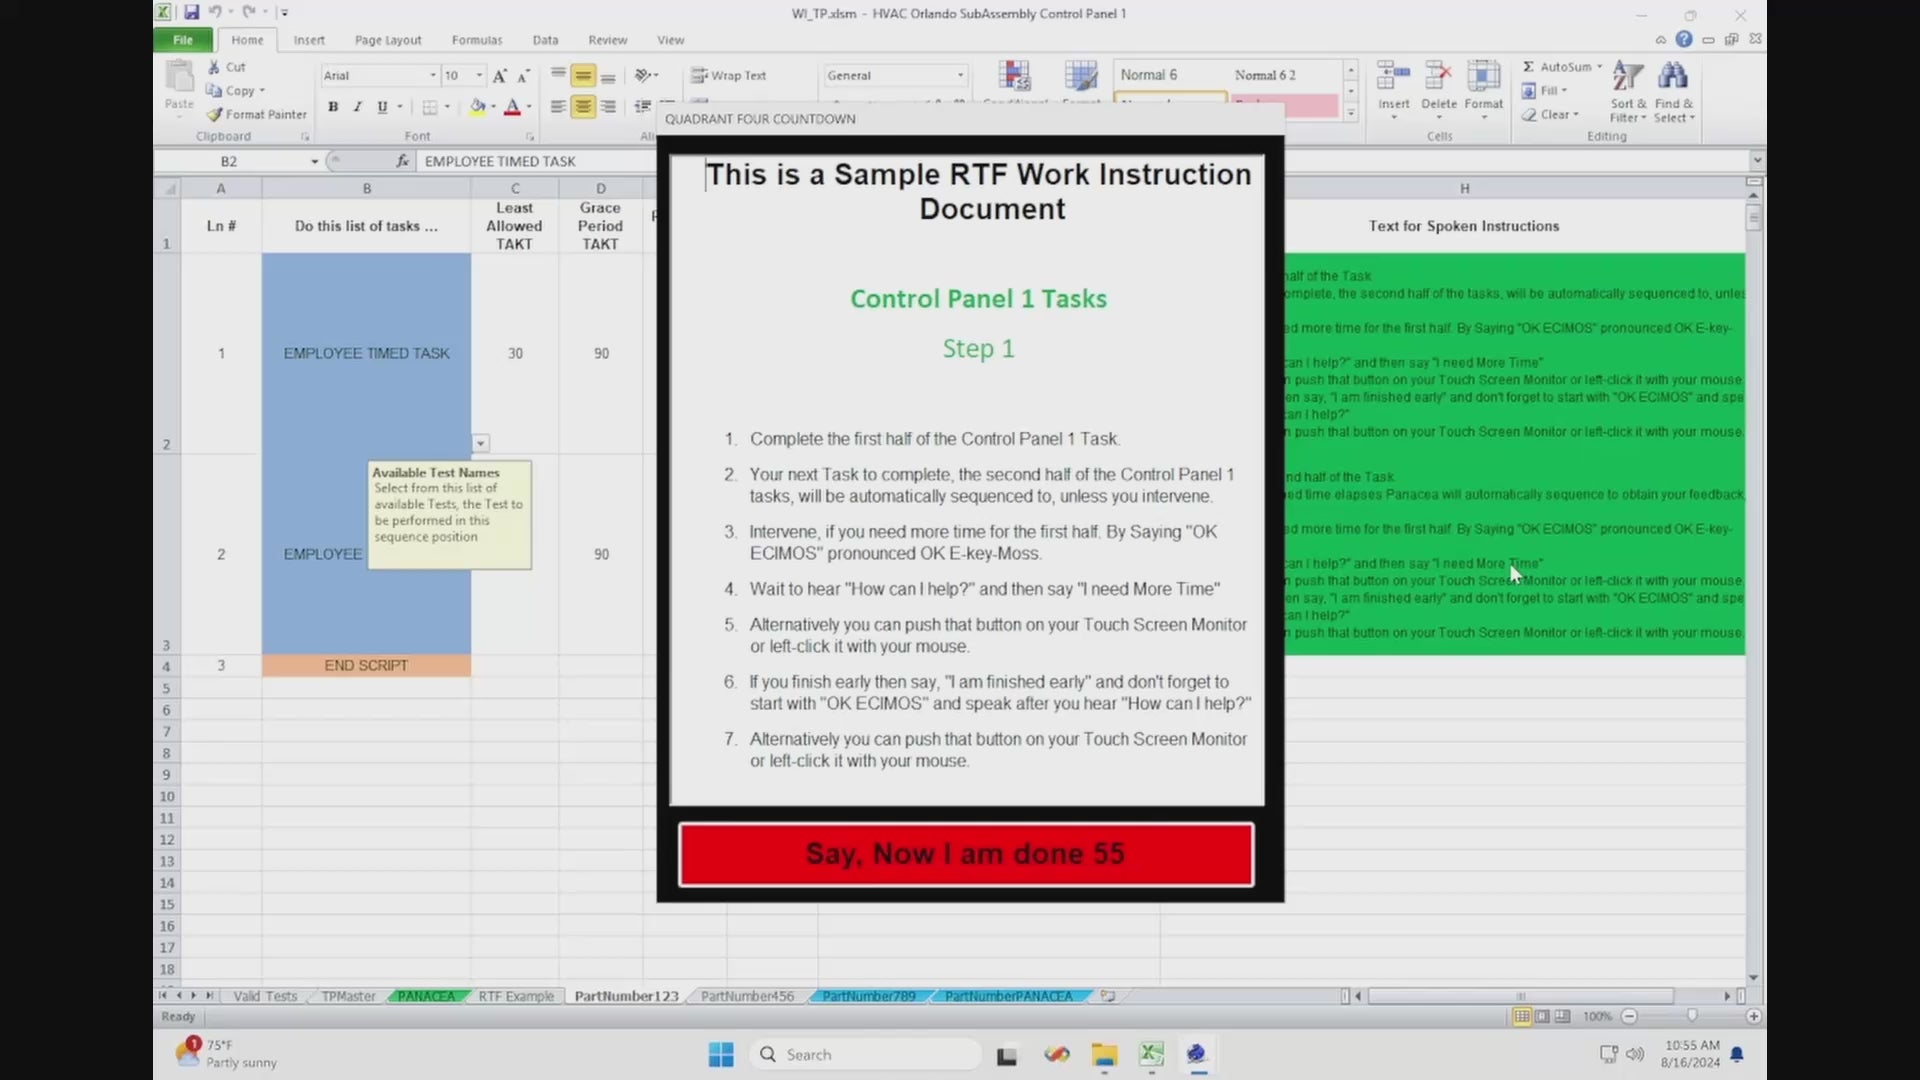
Task: Expand the cell styles gallery More arrow
Action: click(1350, 113)
